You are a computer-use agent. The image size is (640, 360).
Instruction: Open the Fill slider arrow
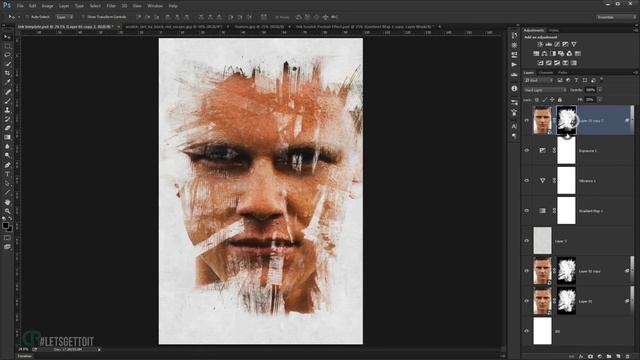click(600, 100)
